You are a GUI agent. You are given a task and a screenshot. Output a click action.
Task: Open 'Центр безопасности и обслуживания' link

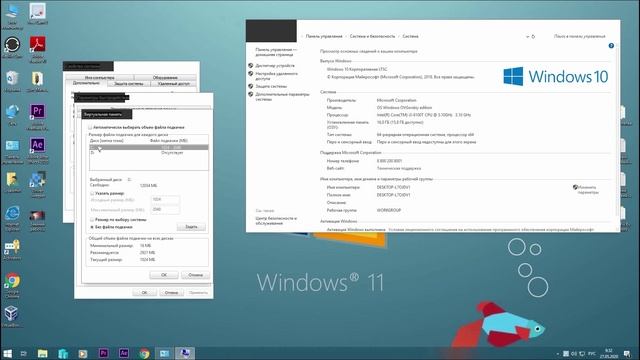pyautogui.click(x=276, y=221)
